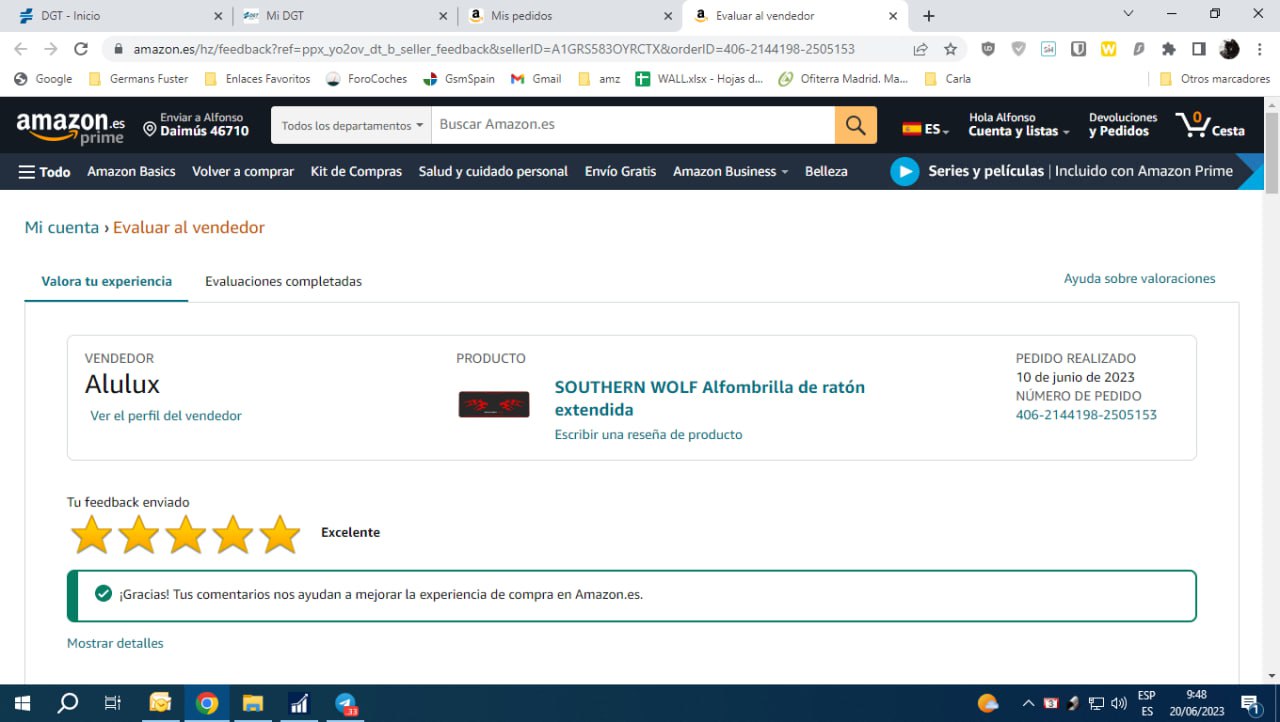Expand the Cuenta y listas menu
Image resolution: width=1280 pixels, height=722 pixels.
click(1018, 125)
